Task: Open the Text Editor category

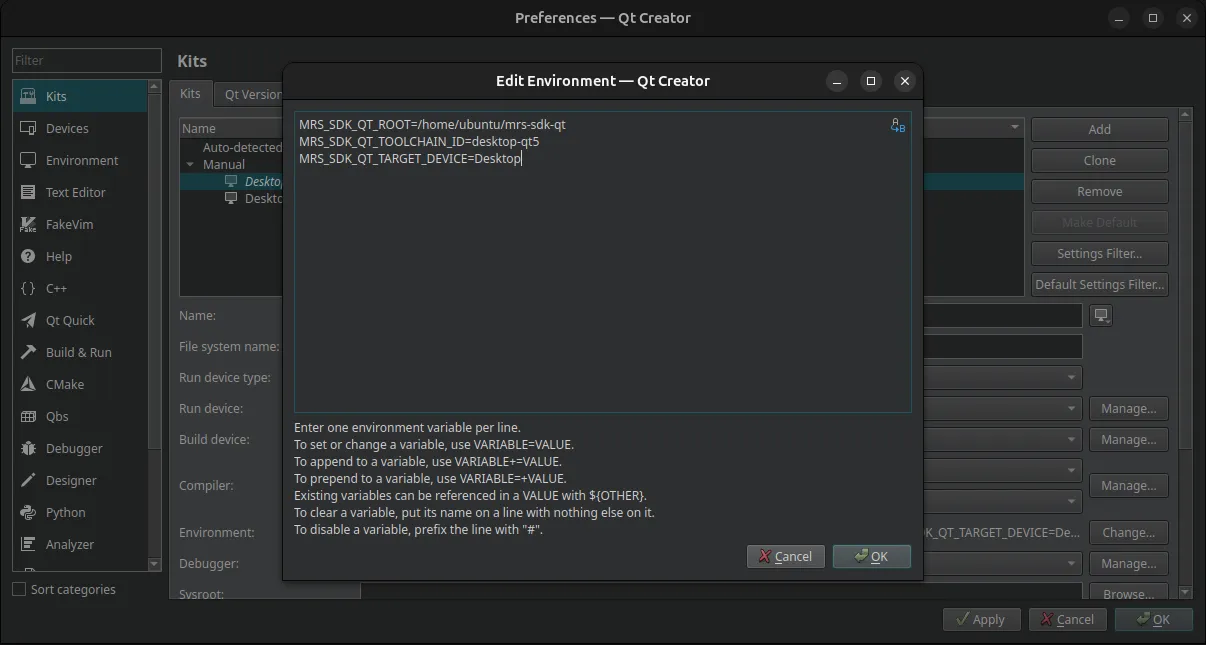Action: coord(80,192)
